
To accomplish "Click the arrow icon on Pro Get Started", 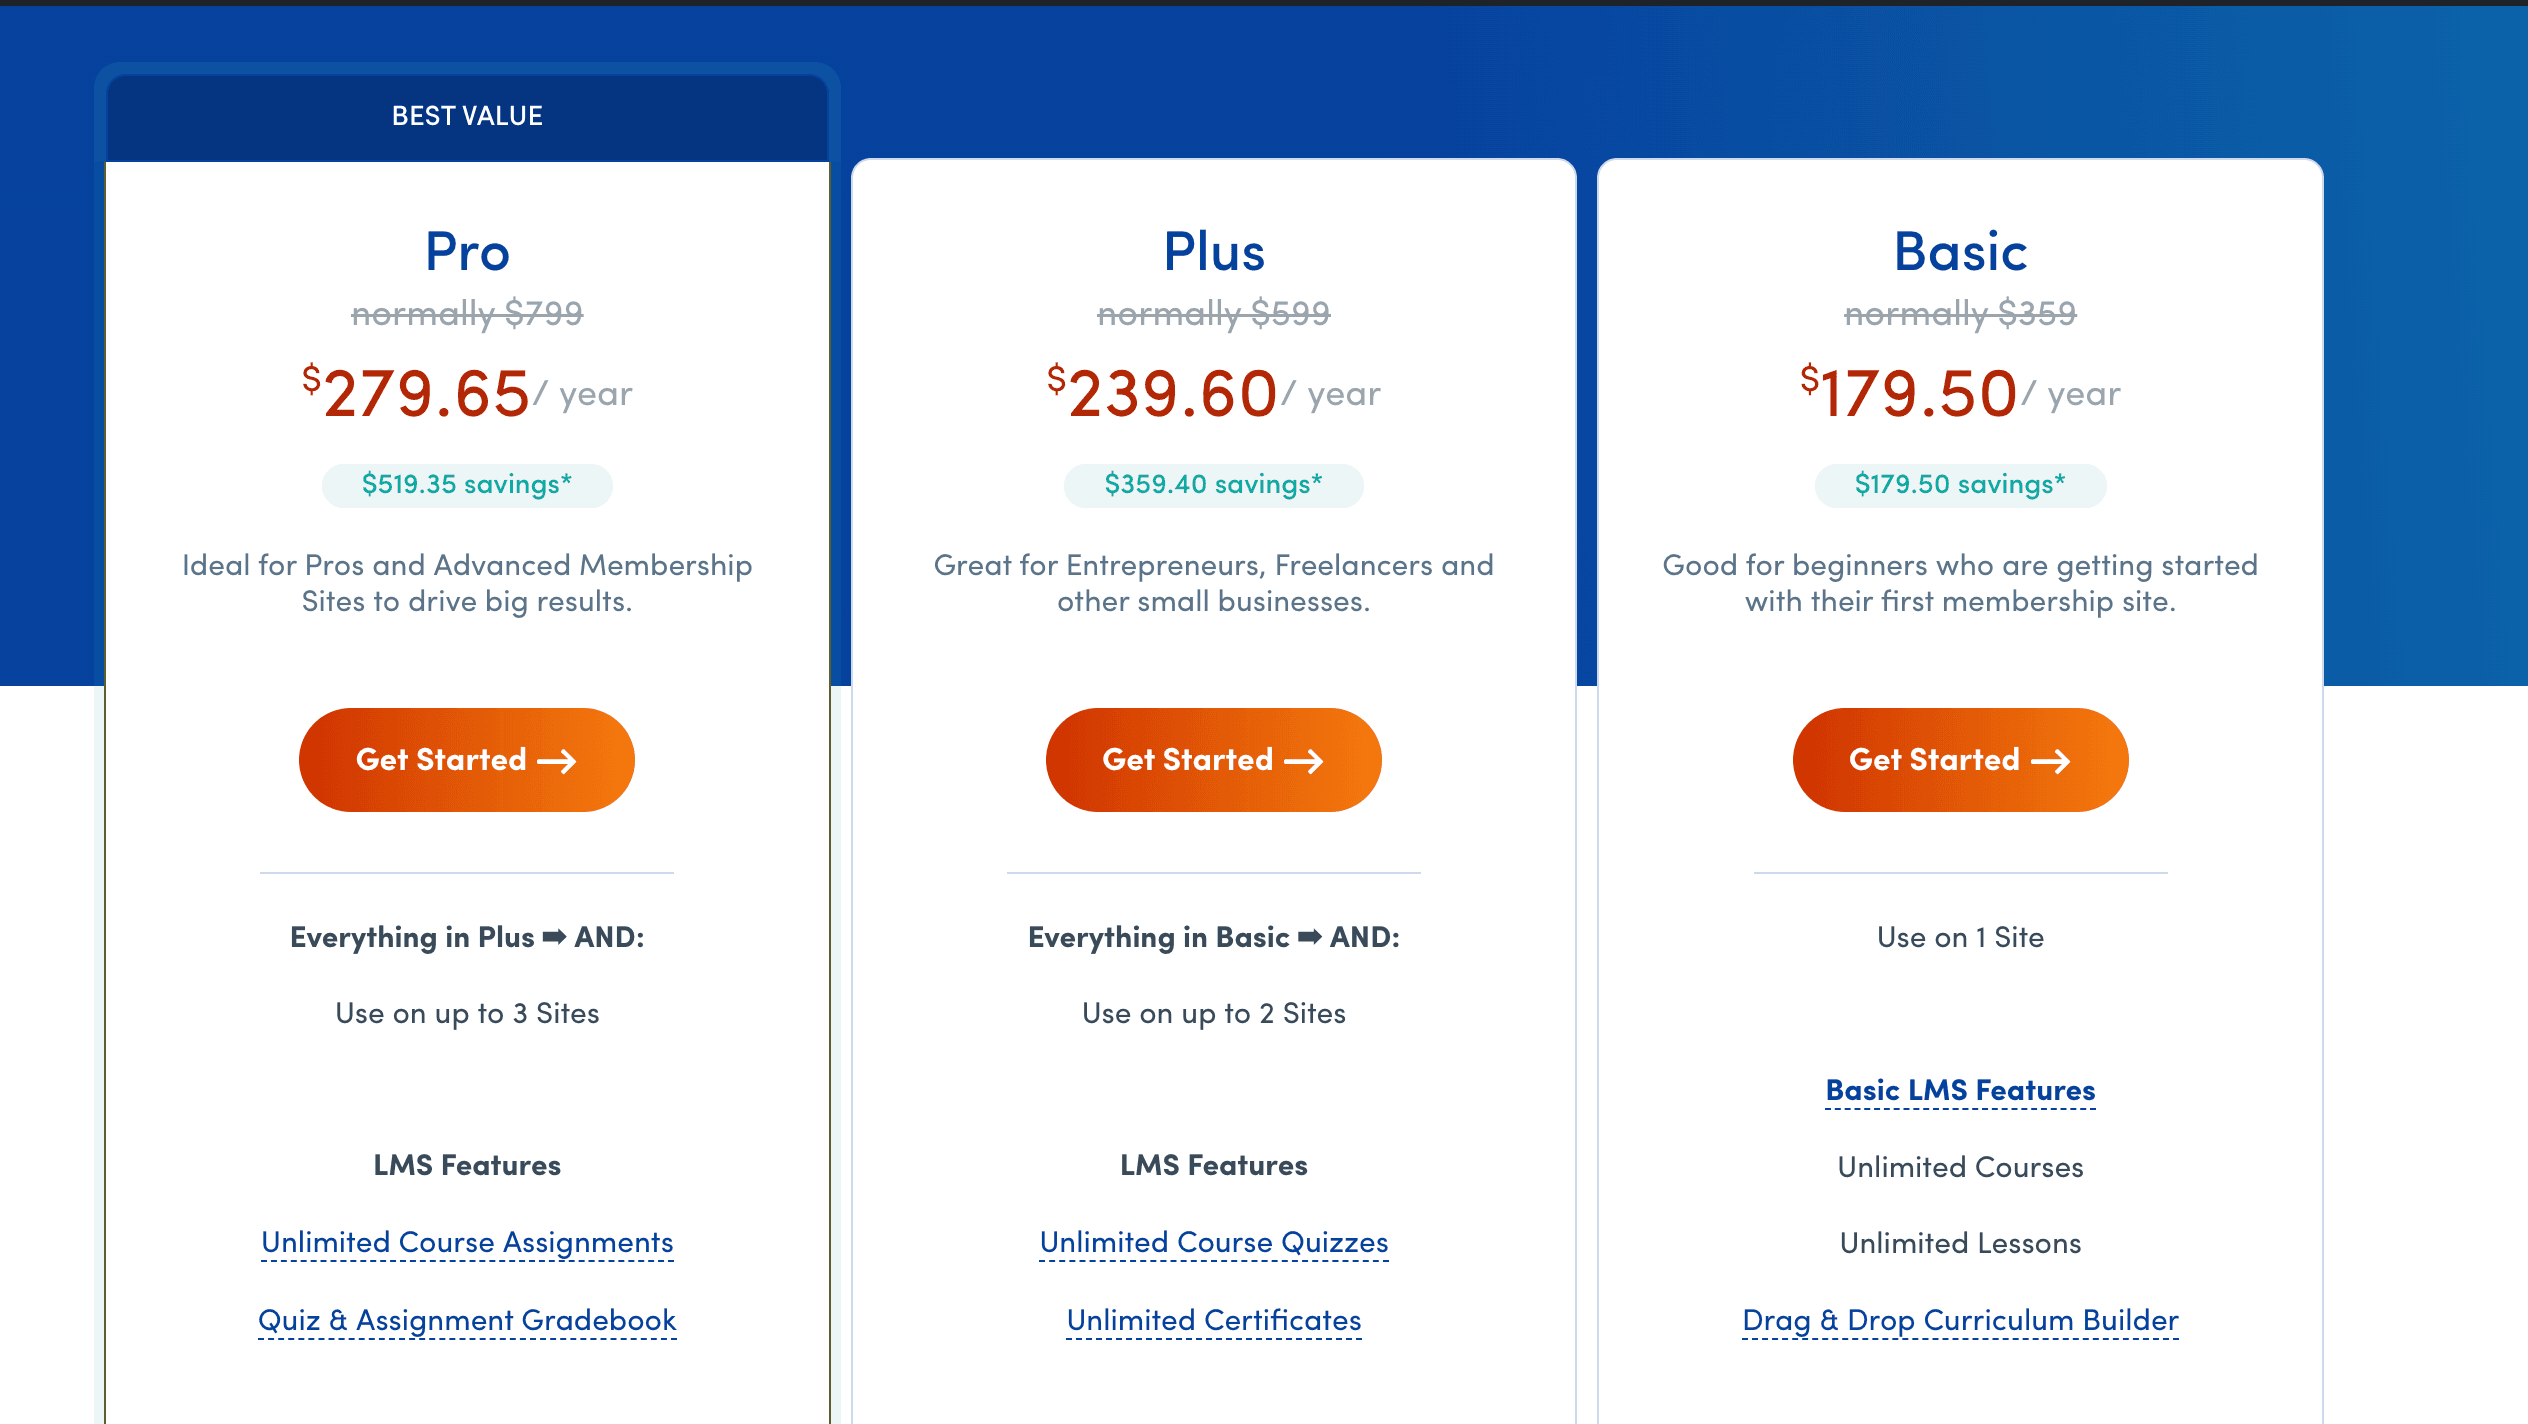I will coord(557,762).
